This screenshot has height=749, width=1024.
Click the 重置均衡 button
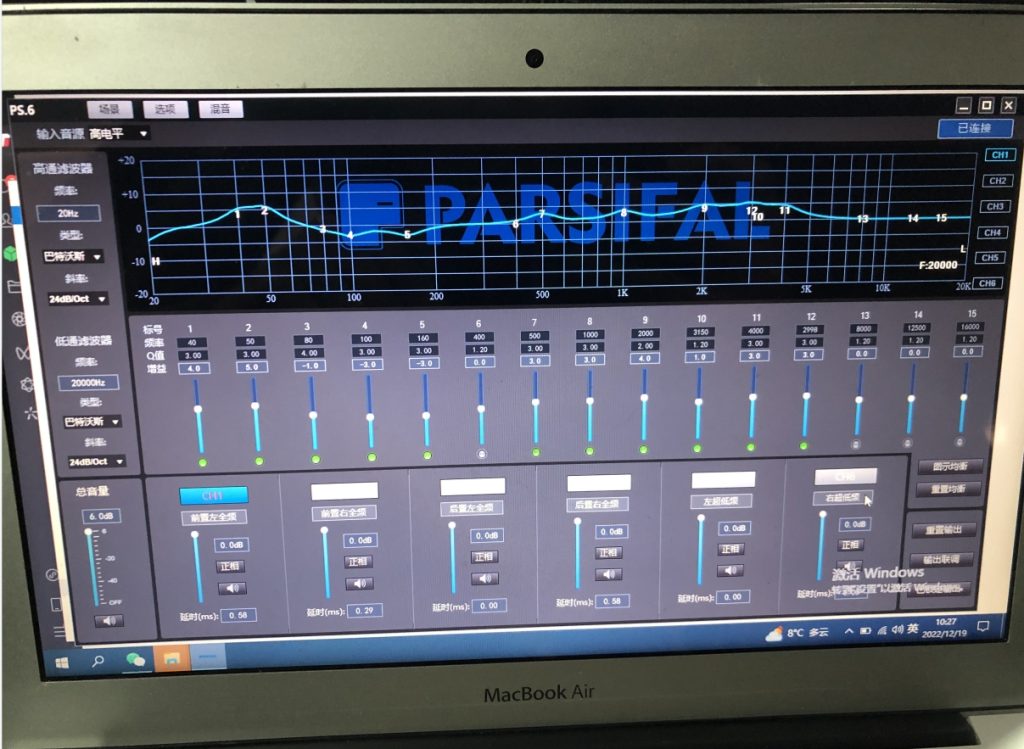pyautogui.click(x=948, y=489)
